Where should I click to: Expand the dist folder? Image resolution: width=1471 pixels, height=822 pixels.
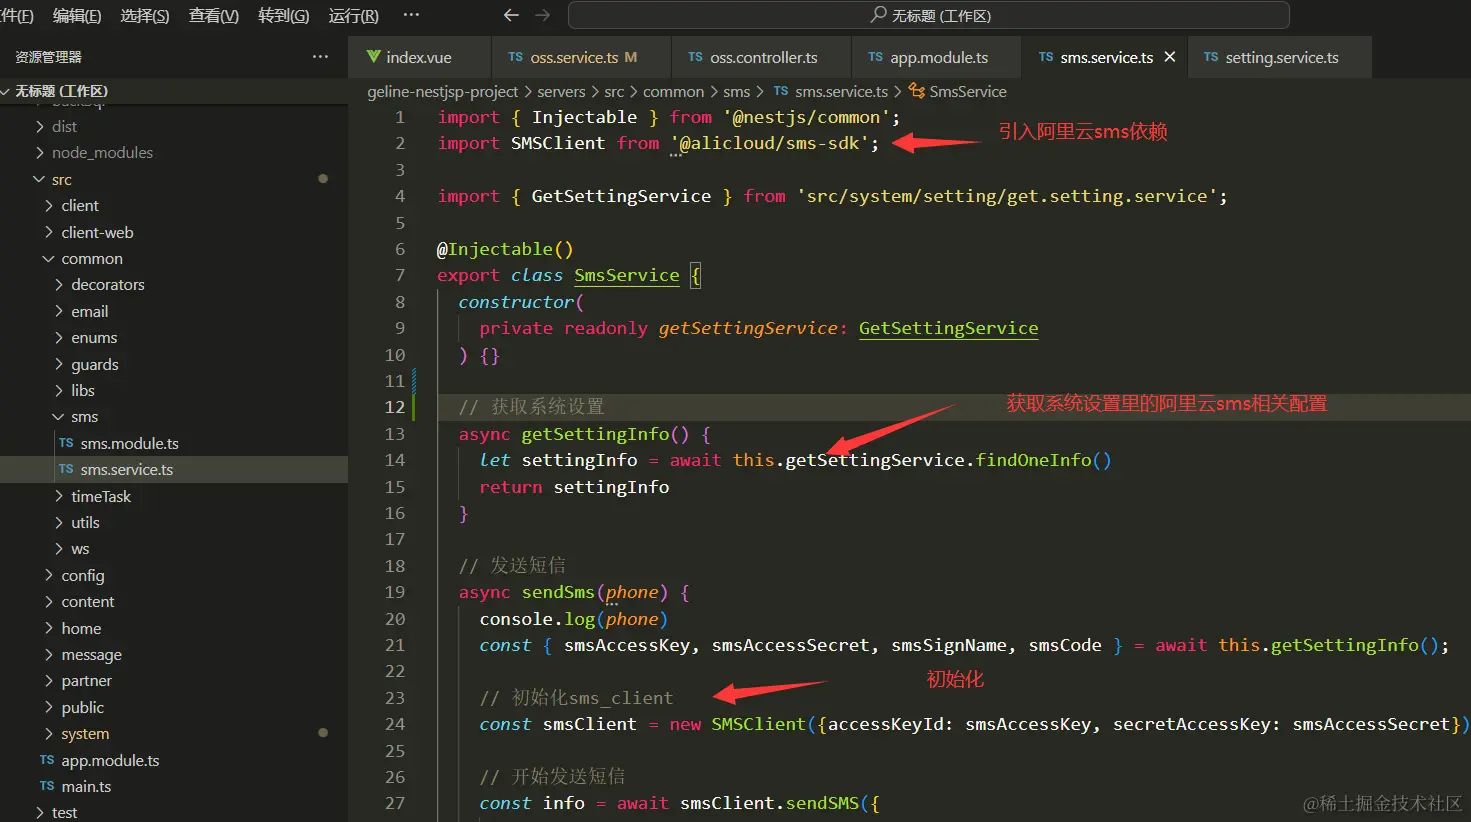(x=40, y=126)
